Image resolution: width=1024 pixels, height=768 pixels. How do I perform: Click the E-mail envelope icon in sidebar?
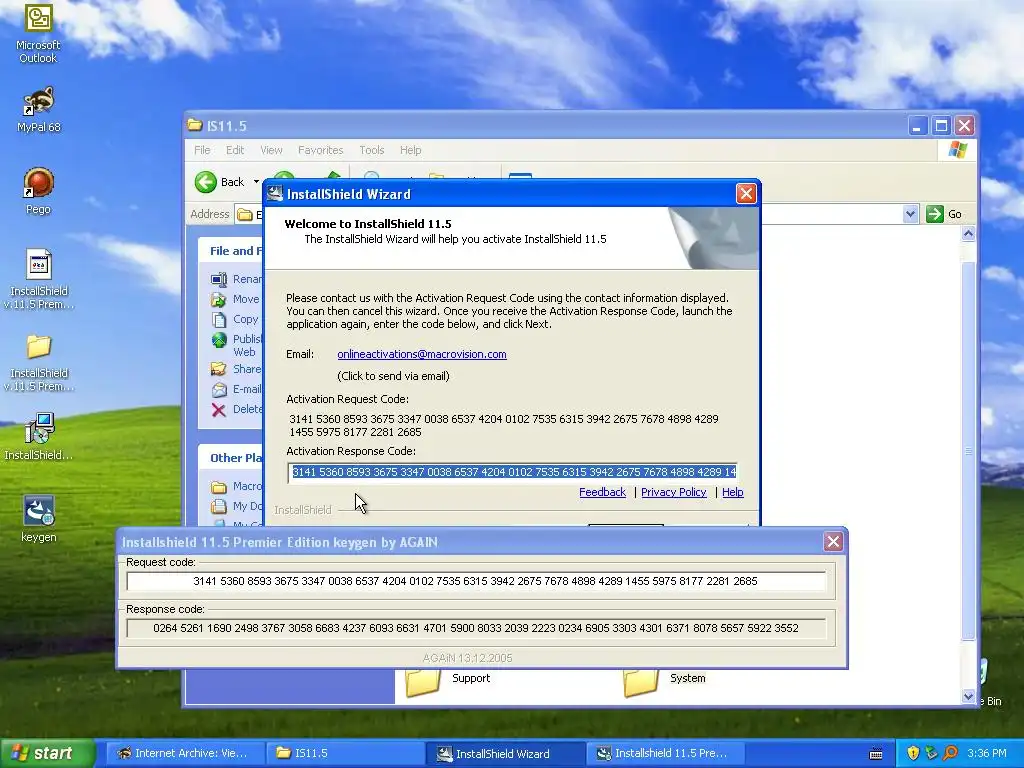[219, 389]
